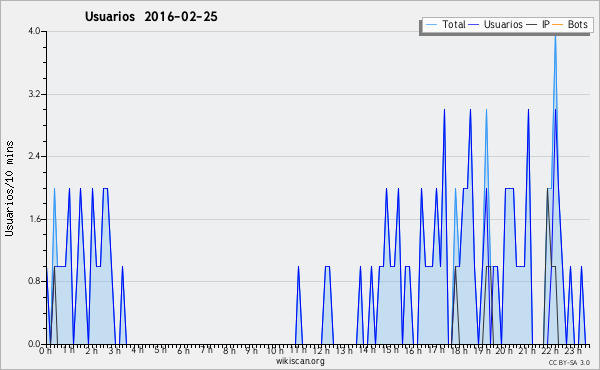Screen dimensions: 600x370
Task: Click the 3 h x-axis label
Action: point(114,350)
